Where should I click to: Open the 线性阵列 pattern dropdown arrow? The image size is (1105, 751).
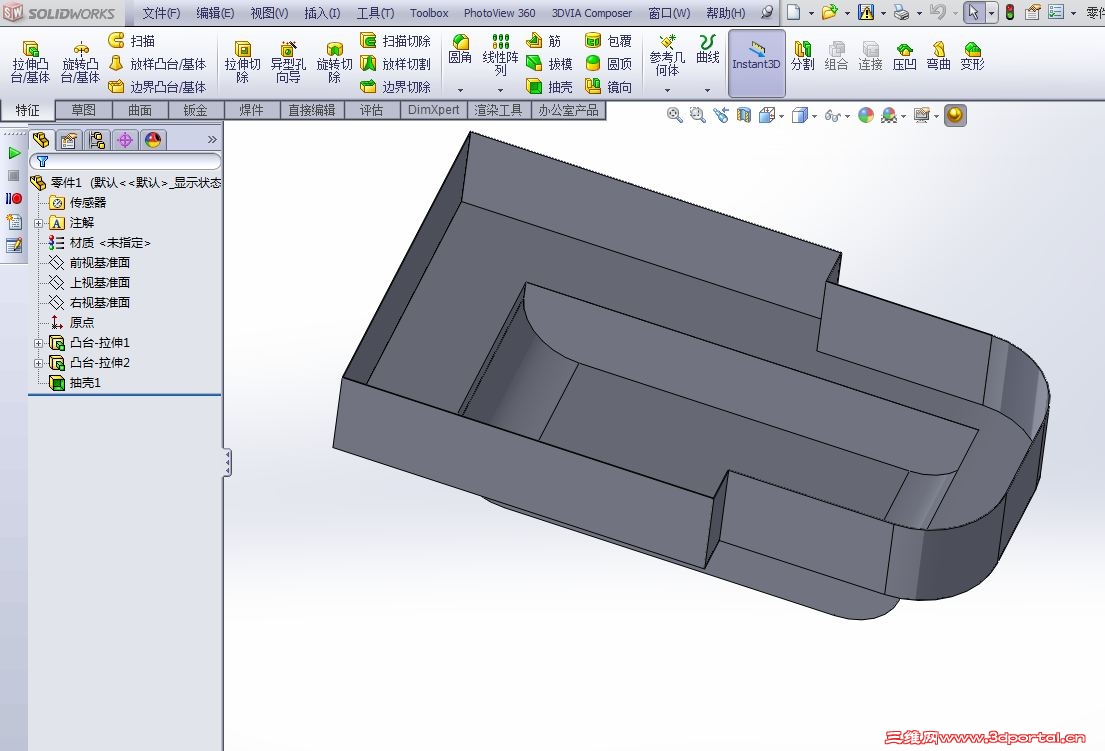click(x=500, y=90)
